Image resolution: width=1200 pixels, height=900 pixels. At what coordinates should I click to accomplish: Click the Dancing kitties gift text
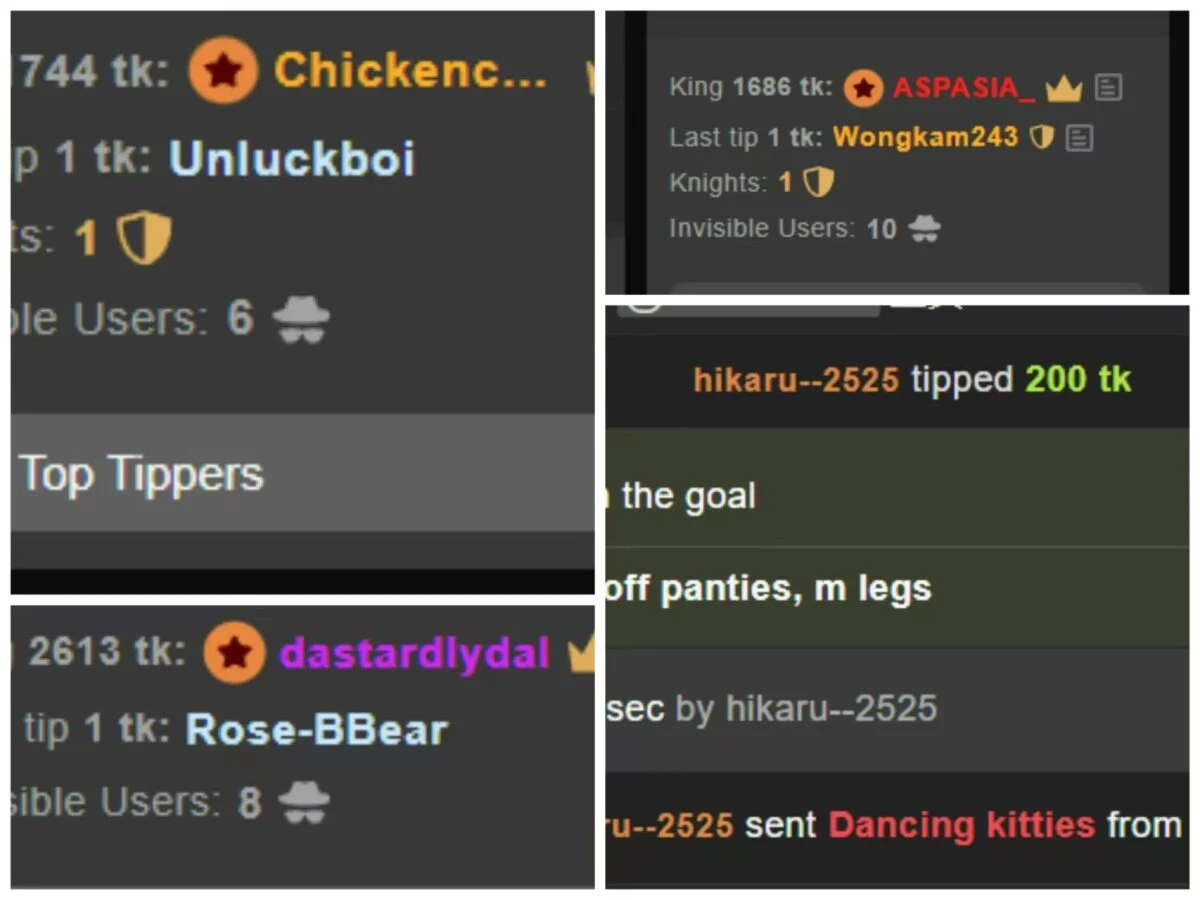[x=962, y=826]
